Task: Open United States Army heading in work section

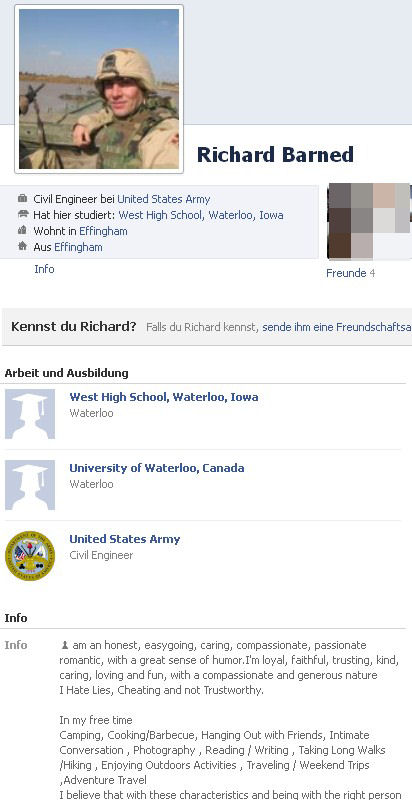Action: click(x=124, y=539)
